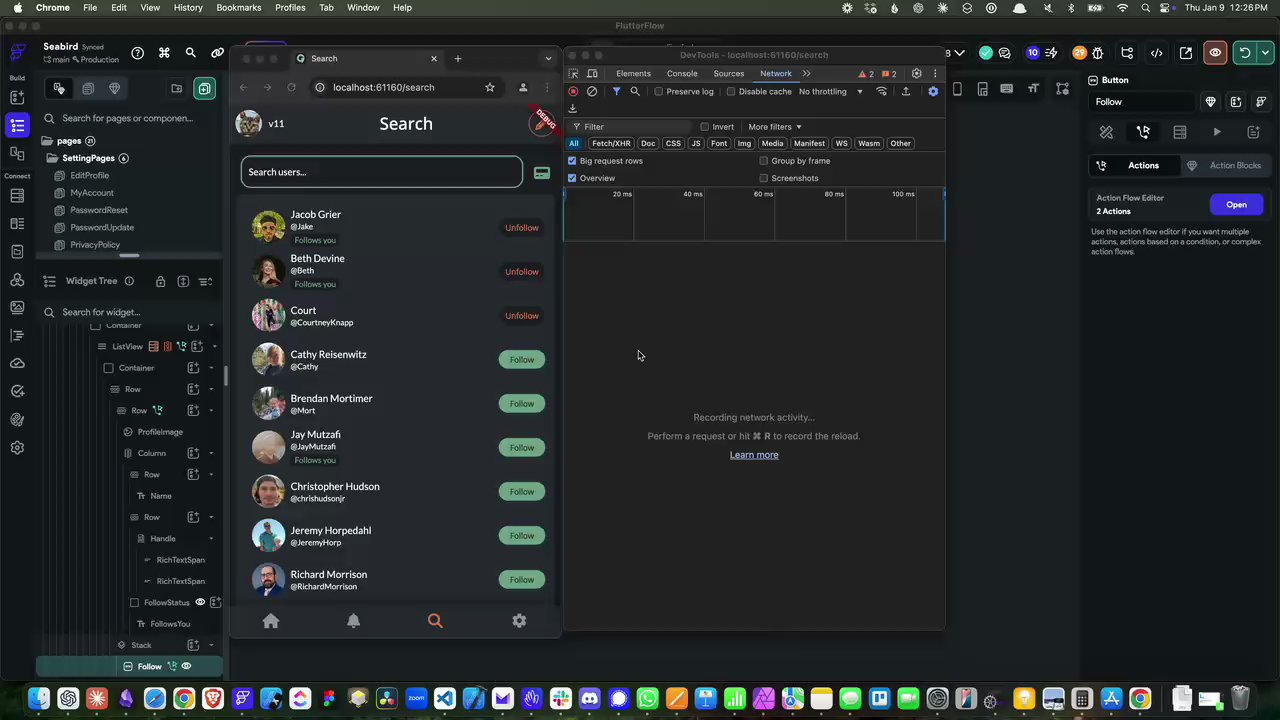Open the Bookmarks menu in menu bar
The height and width of the screenshot is (720, 1280).
(x=239, y=7)
